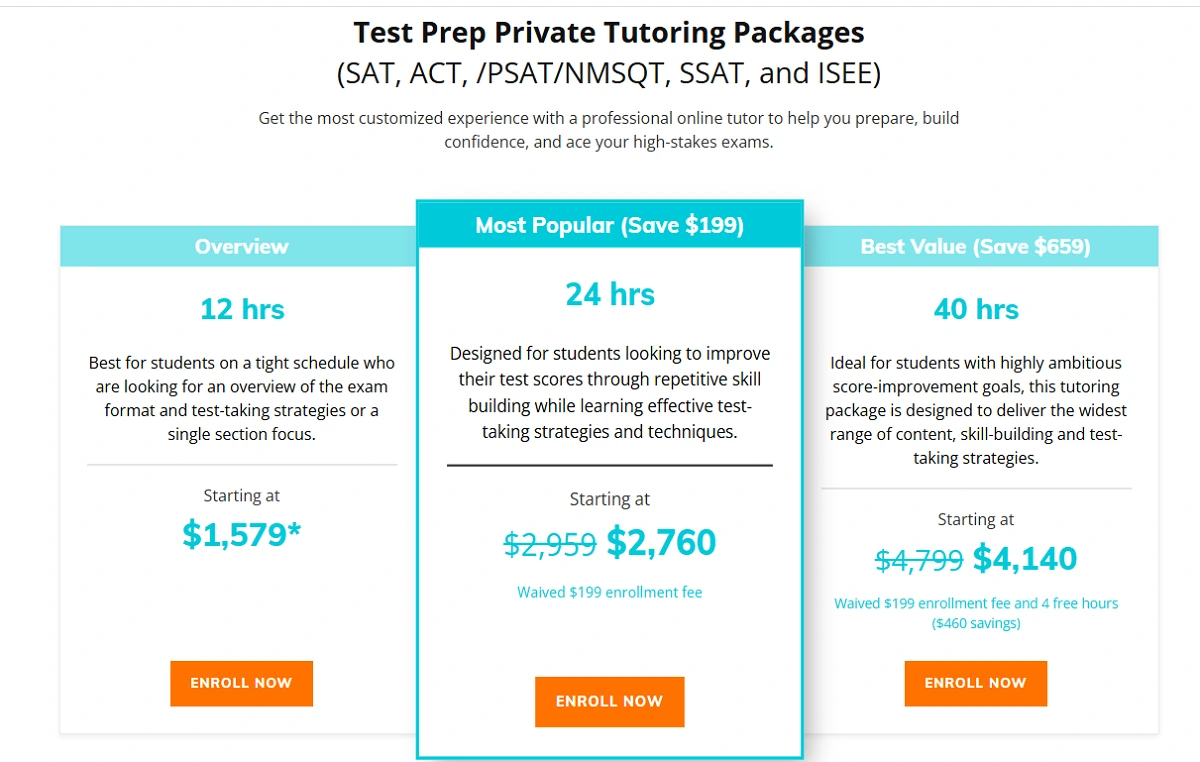Click the $1,579* starting price
The height and width of the screenshot is (762, 1200).
(x=241, y=535)
